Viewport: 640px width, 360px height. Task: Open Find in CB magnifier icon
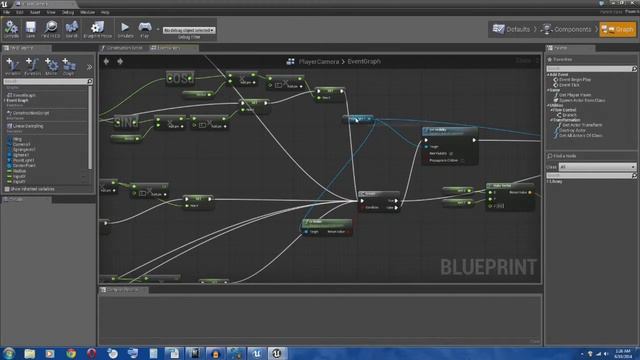point(51,29)
